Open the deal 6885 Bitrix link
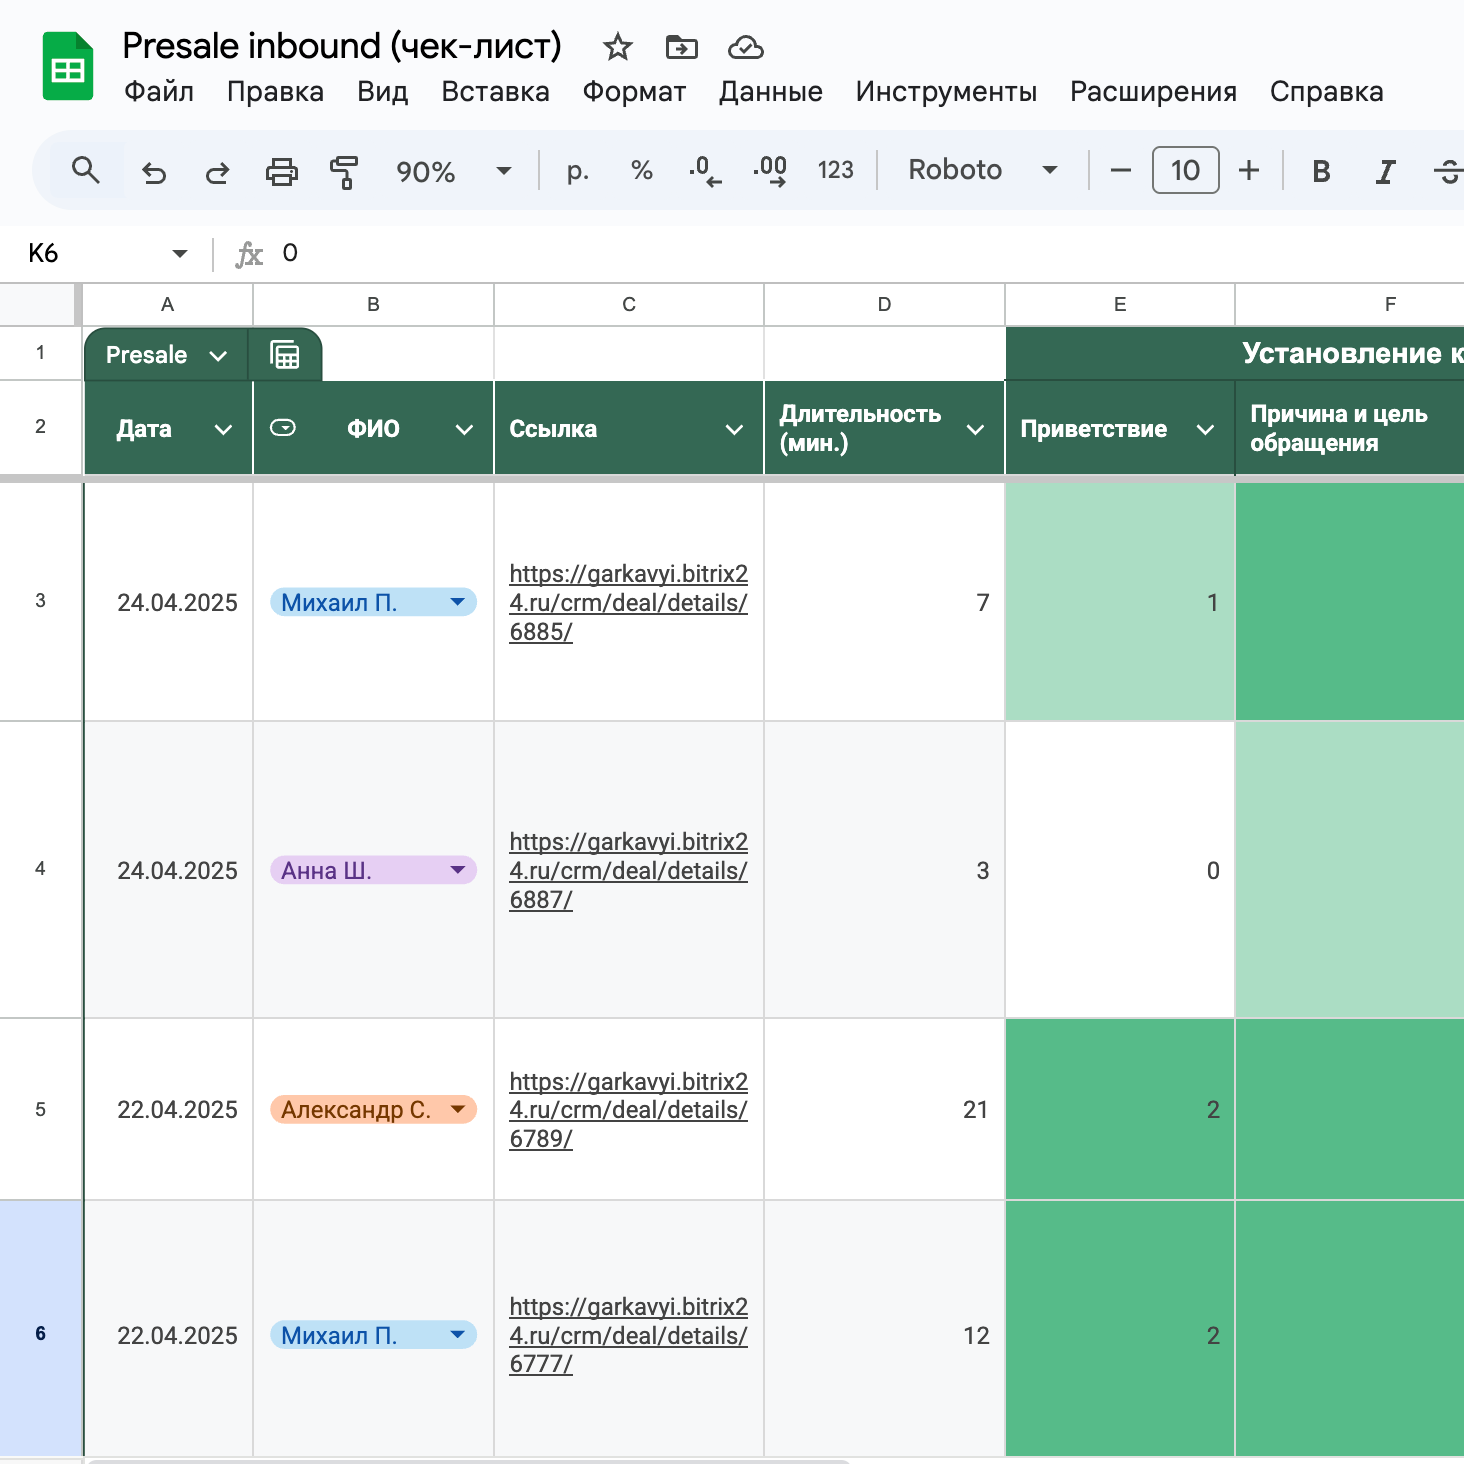Image resolution: width=1464 pixels, height=1464 pixels. (x=628, y=602)
